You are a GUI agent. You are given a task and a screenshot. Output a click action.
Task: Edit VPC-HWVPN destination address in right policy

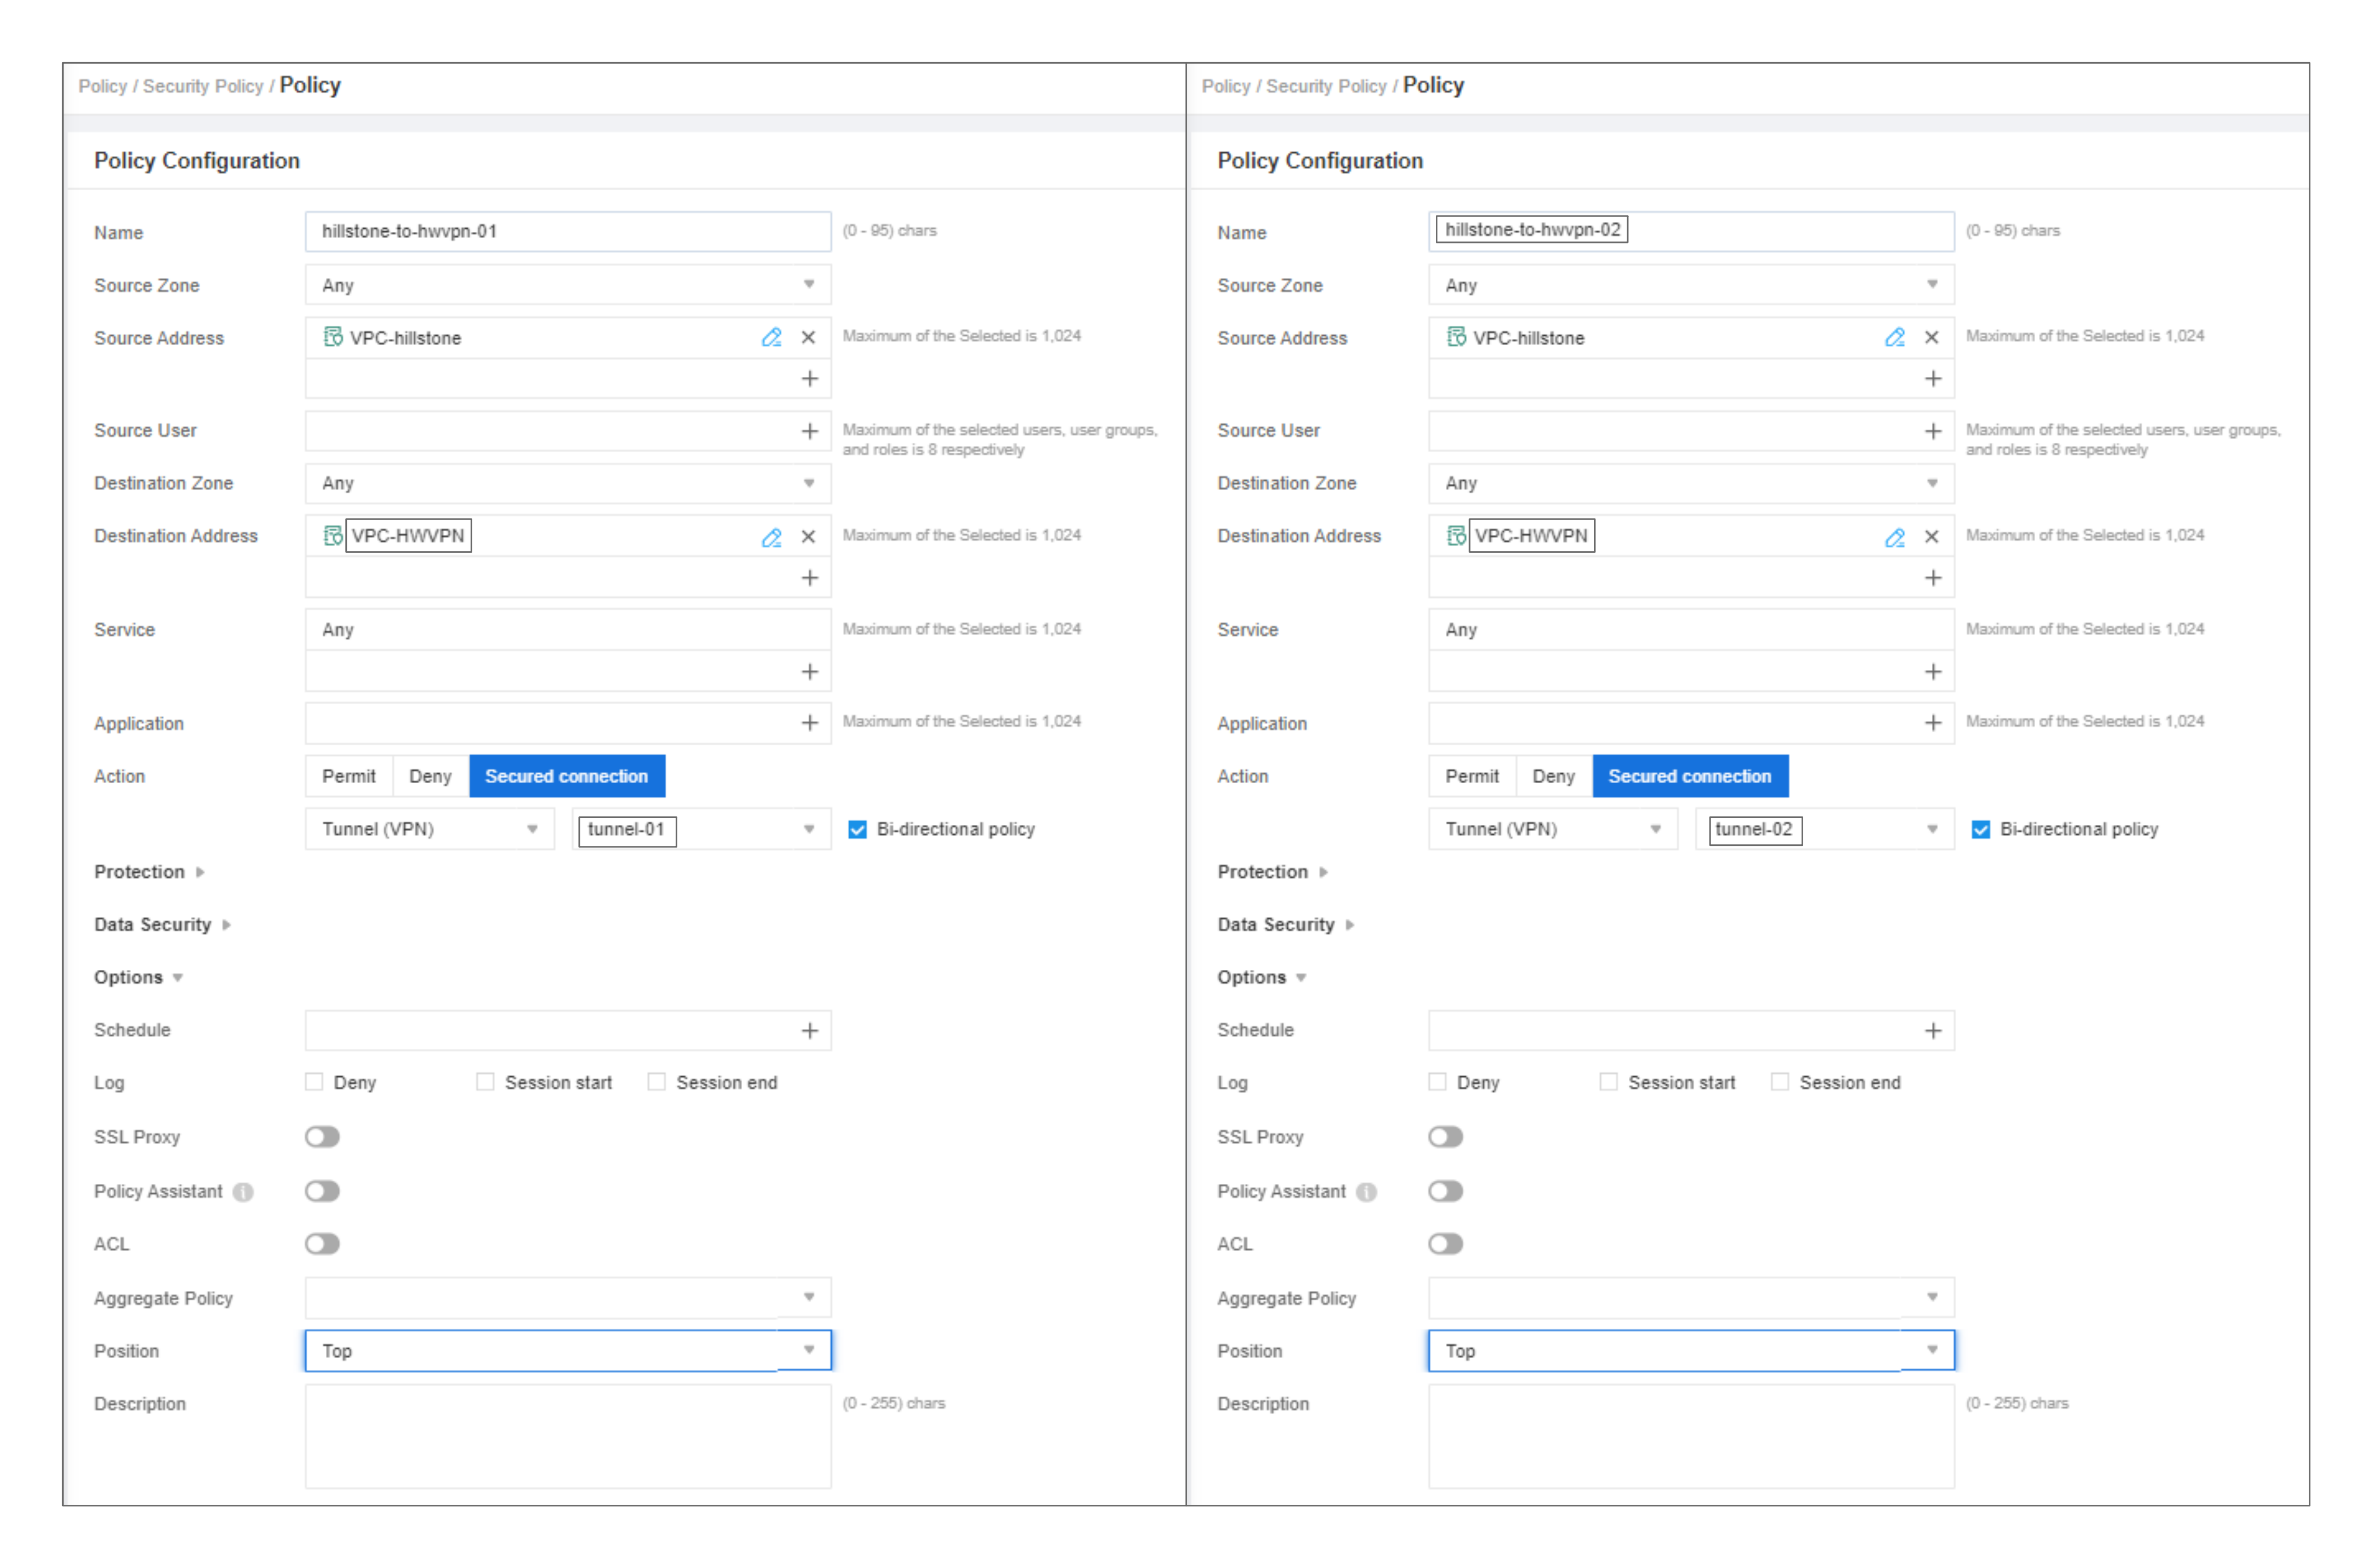[x=1894, y=538]
